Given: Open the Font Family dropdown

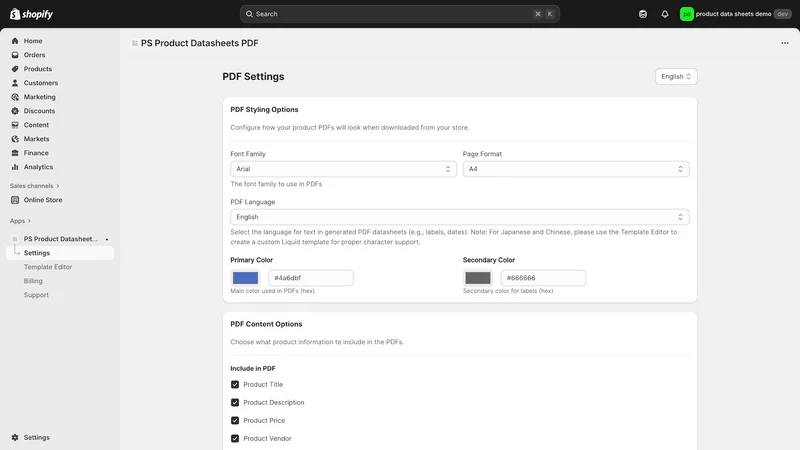Looking at the screenshot, I should point(343,169).
